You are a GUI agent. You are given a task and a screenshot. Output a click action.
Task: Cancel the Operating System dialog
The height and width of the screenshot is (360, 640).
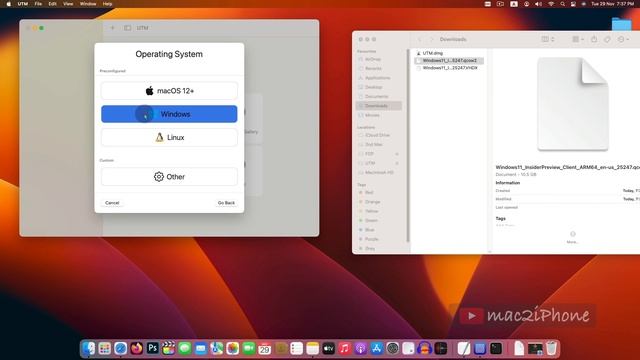pos(112,203)
